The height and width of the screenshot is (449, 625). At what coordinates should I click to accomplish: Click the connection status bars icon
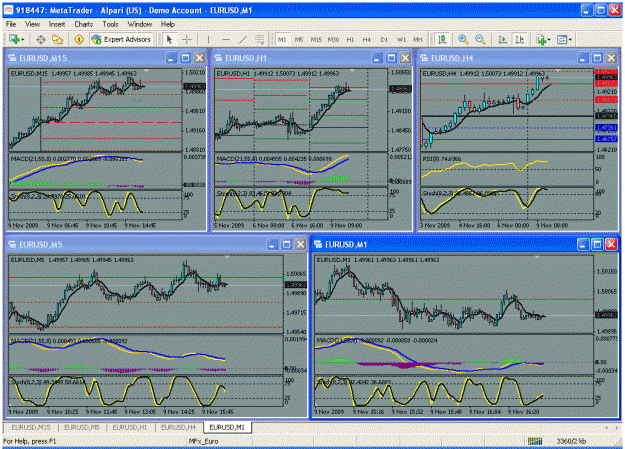535,441
